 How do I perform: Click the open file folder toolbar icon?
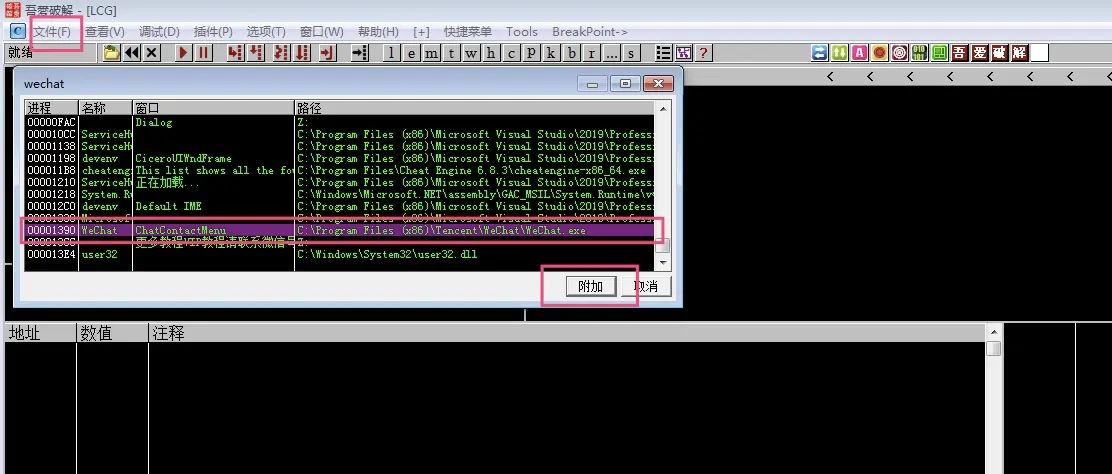(x=111, y=53)
